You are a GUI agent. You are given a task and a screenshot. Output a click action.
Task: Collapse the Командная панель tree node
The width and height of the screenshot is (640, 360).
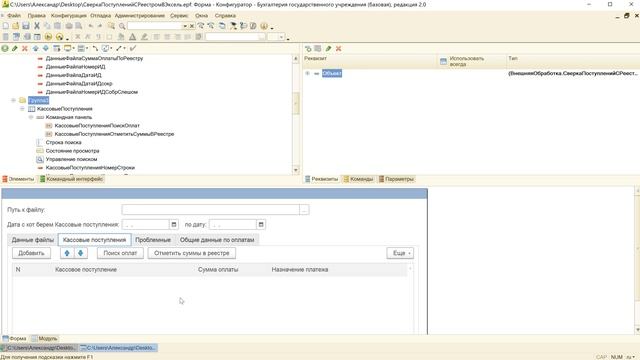31,117
